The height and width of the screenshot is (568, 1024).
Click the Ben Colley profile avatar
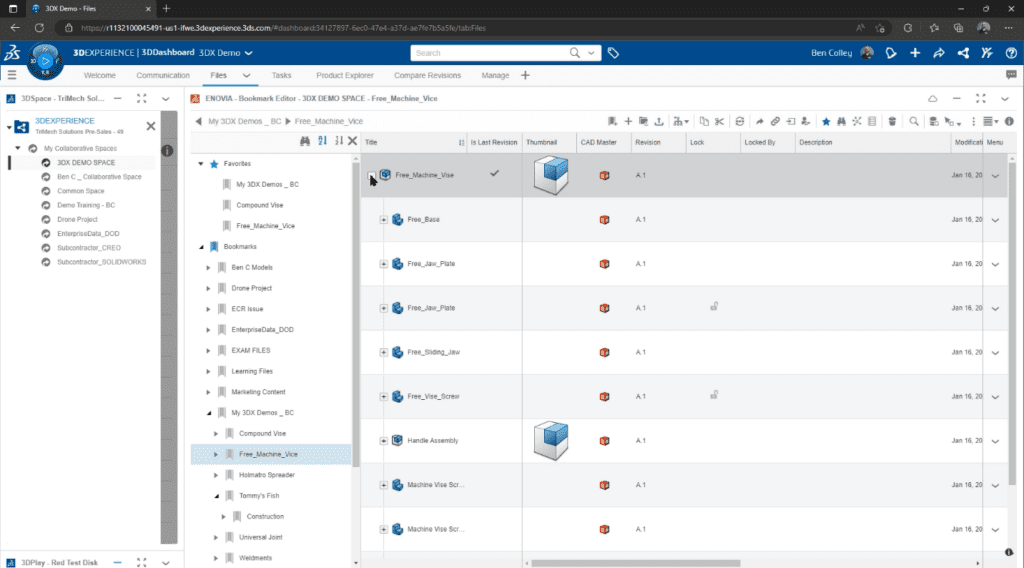(867, 53)
